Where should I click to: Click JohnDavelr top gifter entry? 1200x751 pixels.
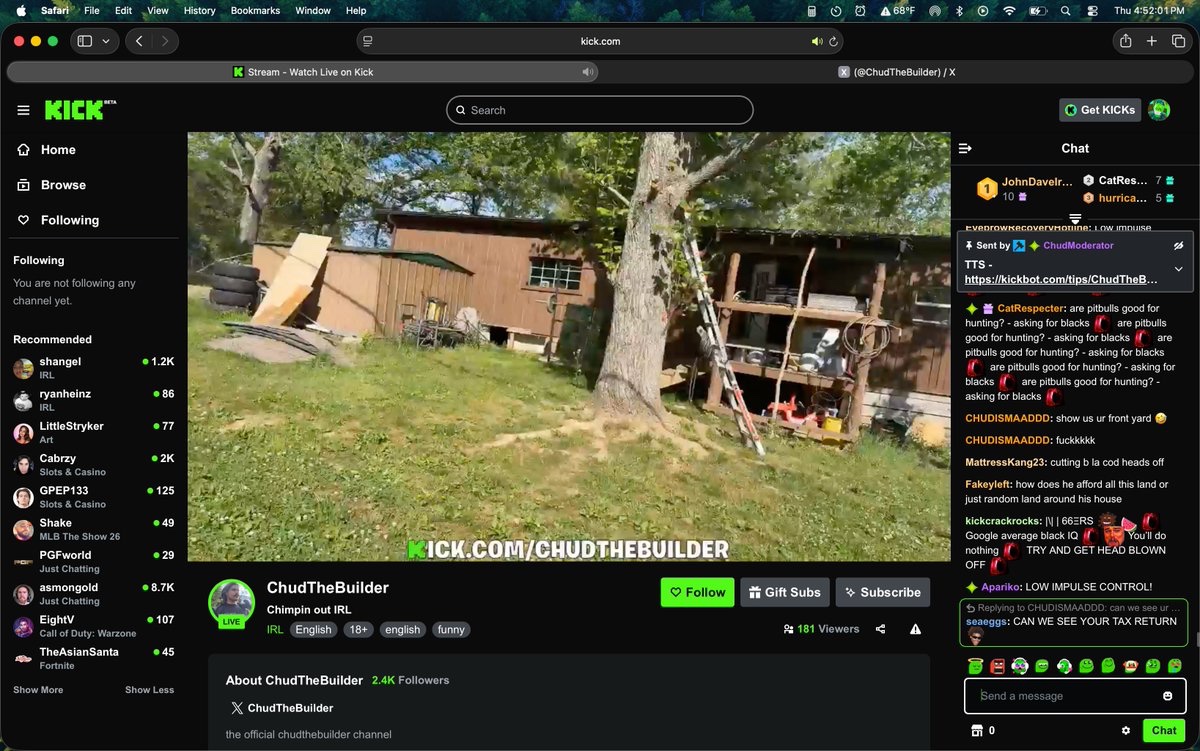click(1024, 188)
